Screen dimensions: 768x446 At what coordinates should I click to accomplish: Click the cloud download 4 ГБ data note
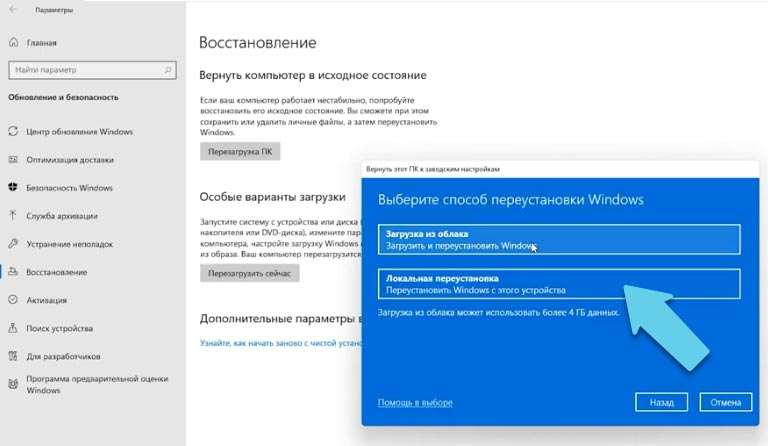498,312
